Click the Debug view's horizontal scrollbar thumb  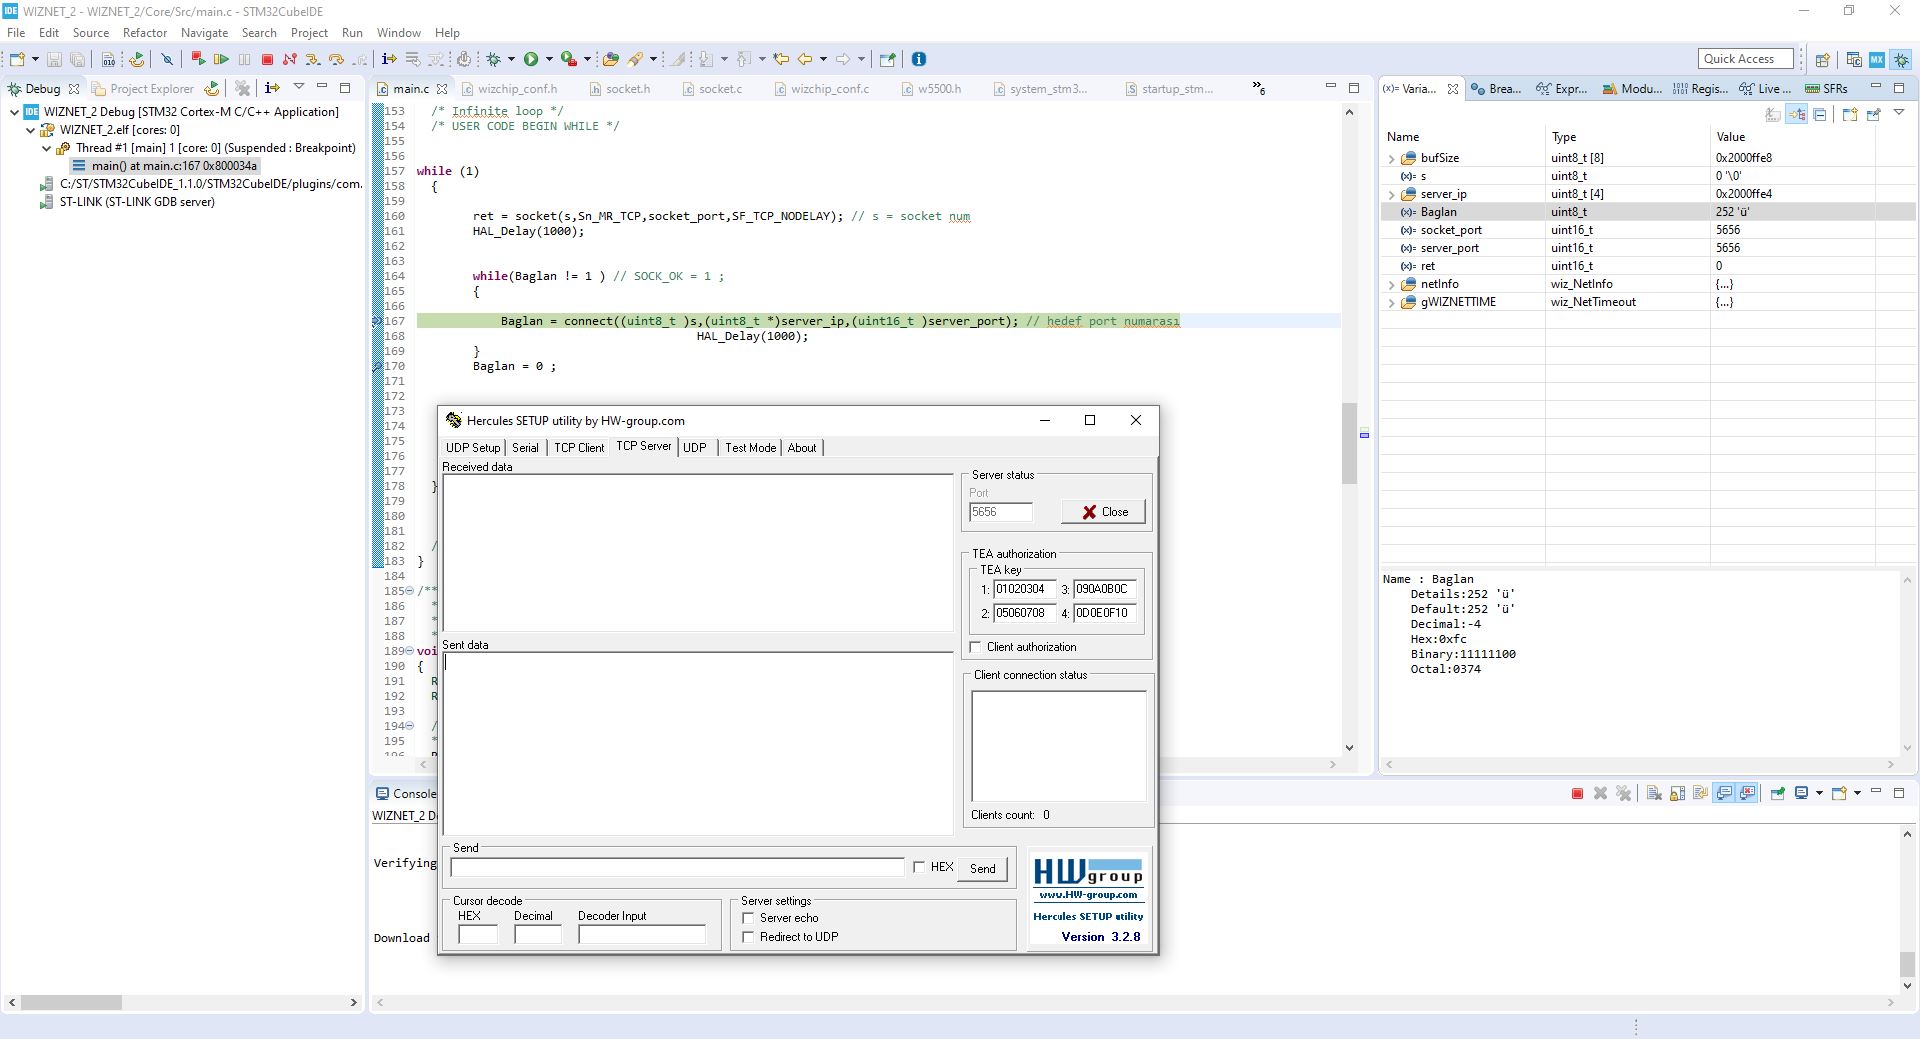pyautogui.click(x=71, y=1002)
